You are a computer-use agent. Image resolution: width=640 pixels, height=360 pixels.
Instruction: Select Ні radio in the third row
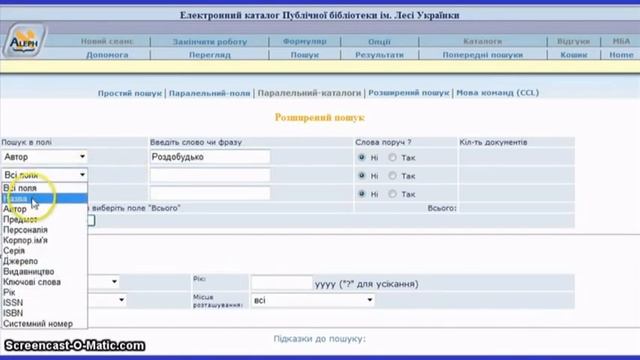tap(362, 194)
